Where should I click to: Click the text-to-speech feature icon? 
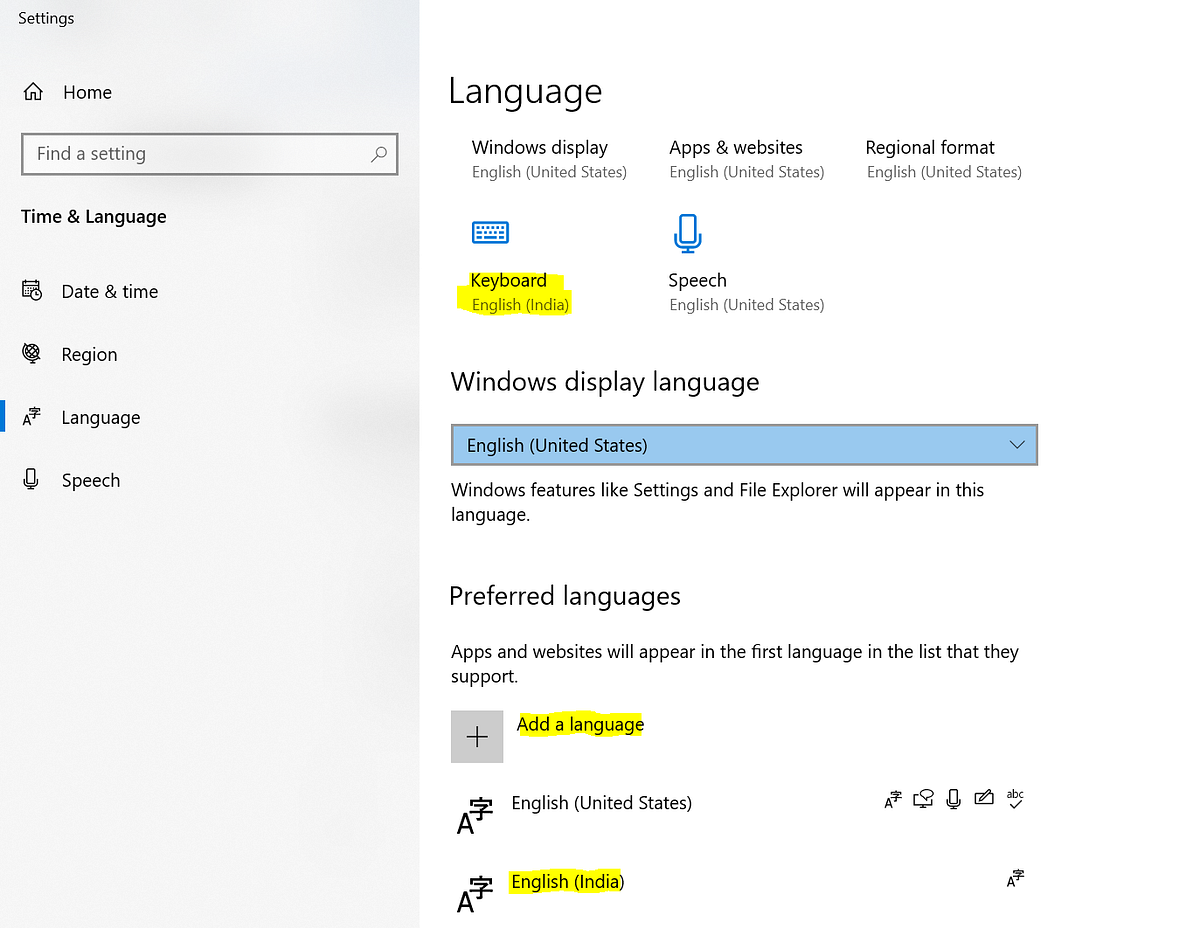(923, 799)
